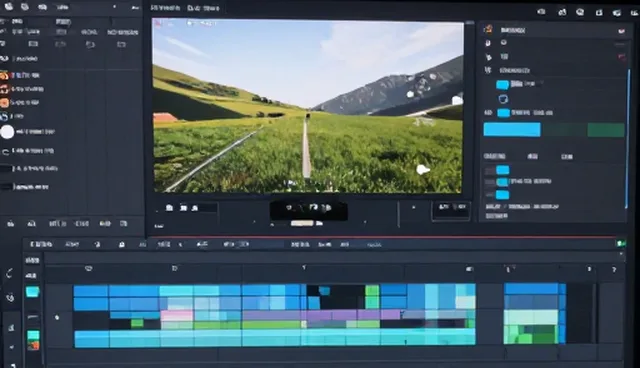The height and width of the screenshot is (368, 640).
Task: Select the curved arrow tool left of timeline
Action: pyautogui.click(x=9, y=273)
